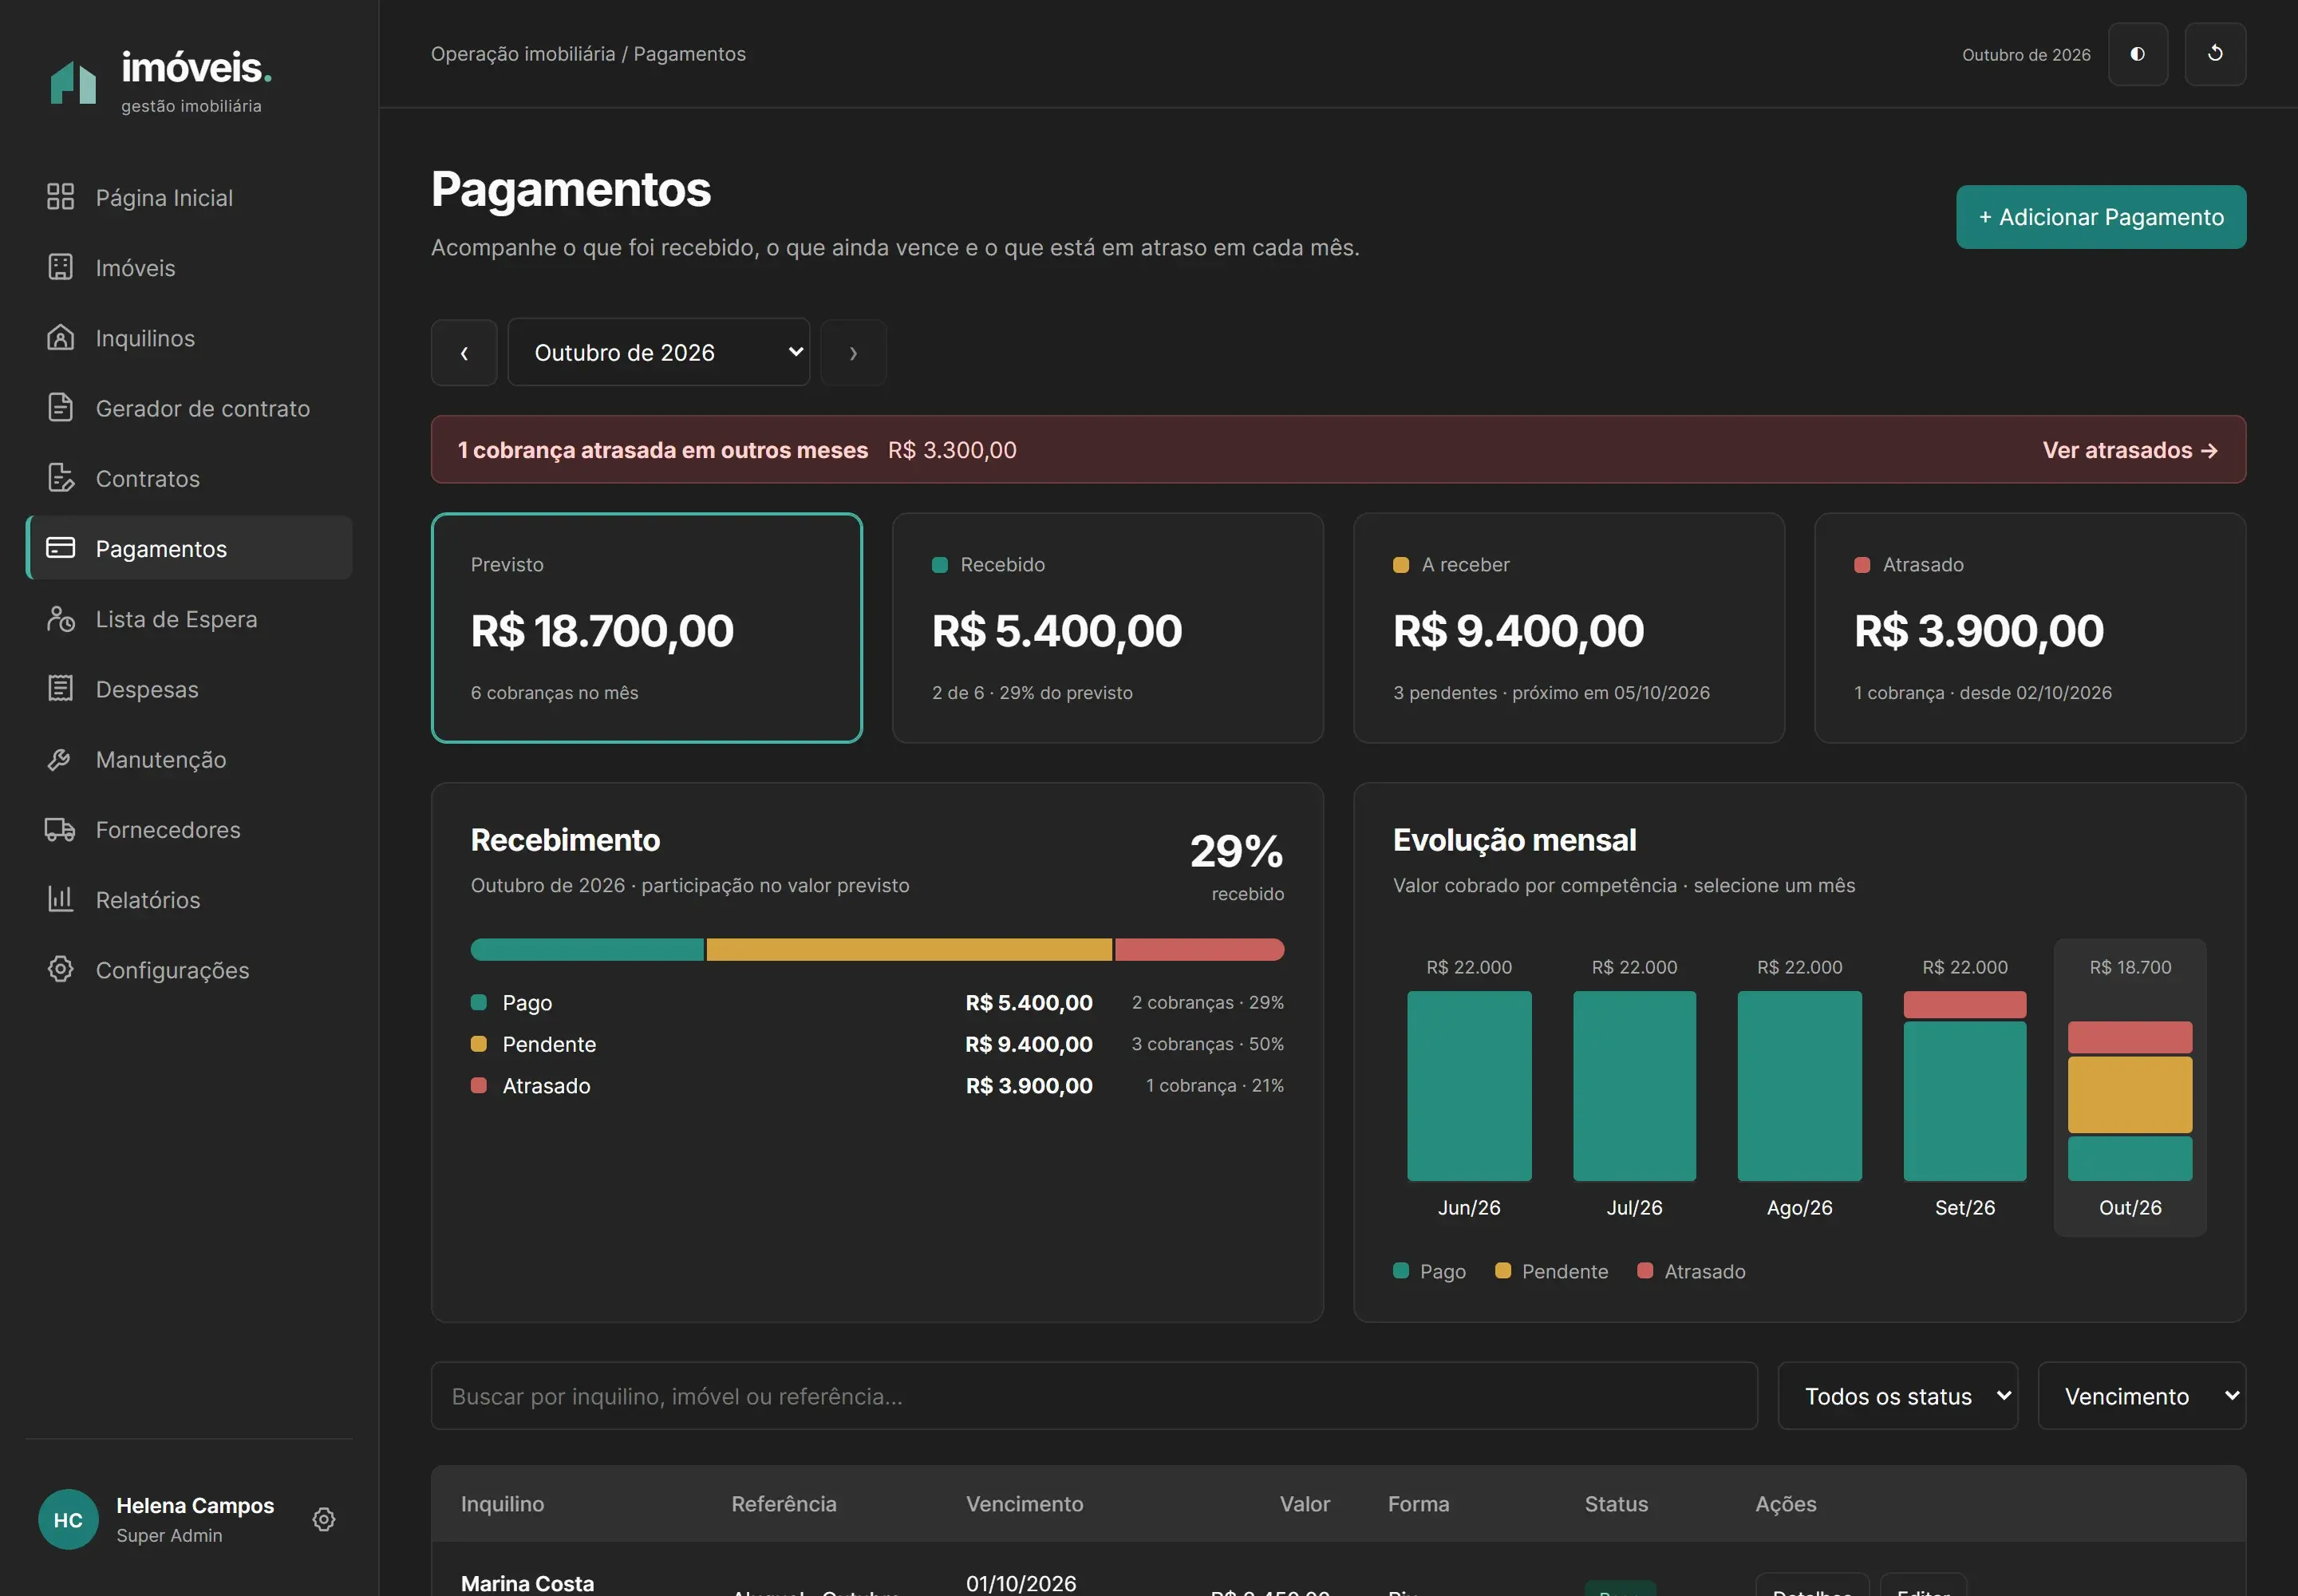This screenshot has width=2298, height=1596.
Task: Open Relatórios in the sidebar menu
Action: pyautogui.click(x=189, y=899)
